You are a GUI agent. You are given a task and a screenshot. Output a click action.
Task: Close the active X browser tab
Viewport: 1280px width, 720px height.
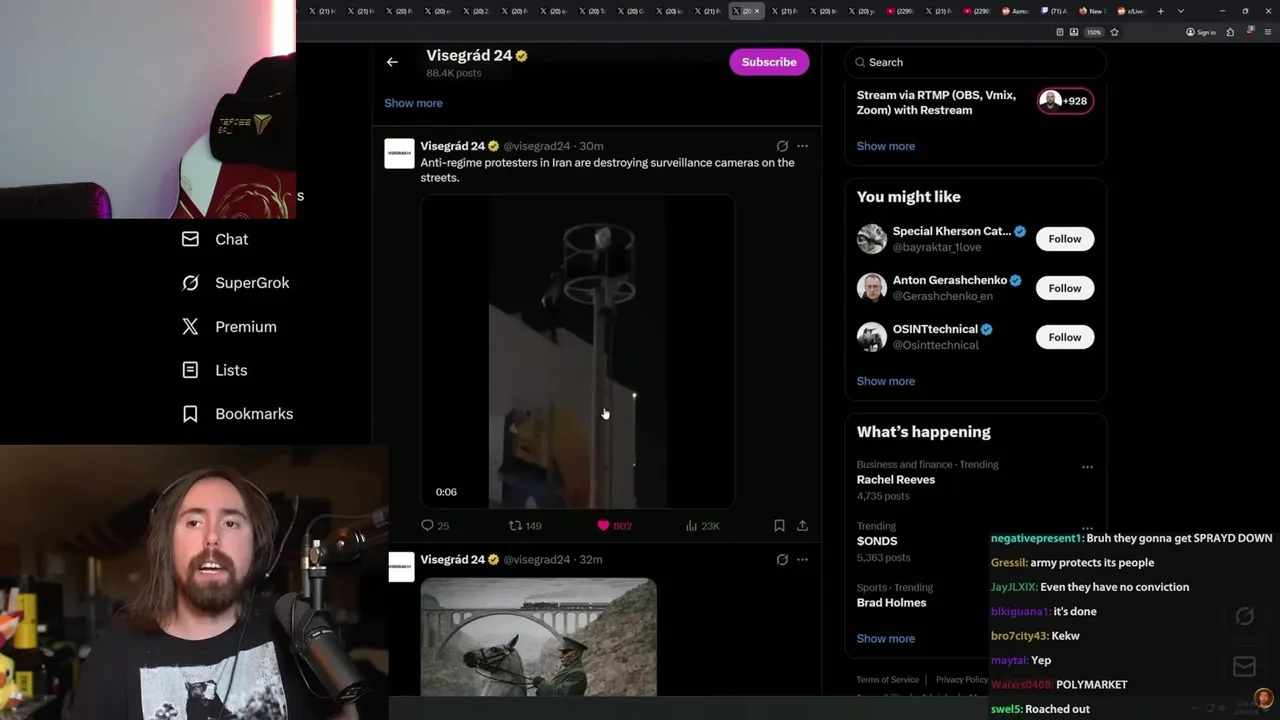pos(757,11)
